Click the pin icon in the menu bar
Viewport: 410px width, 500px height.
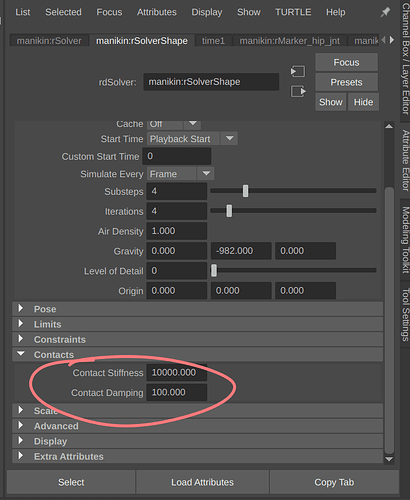(x=385, y=12)
